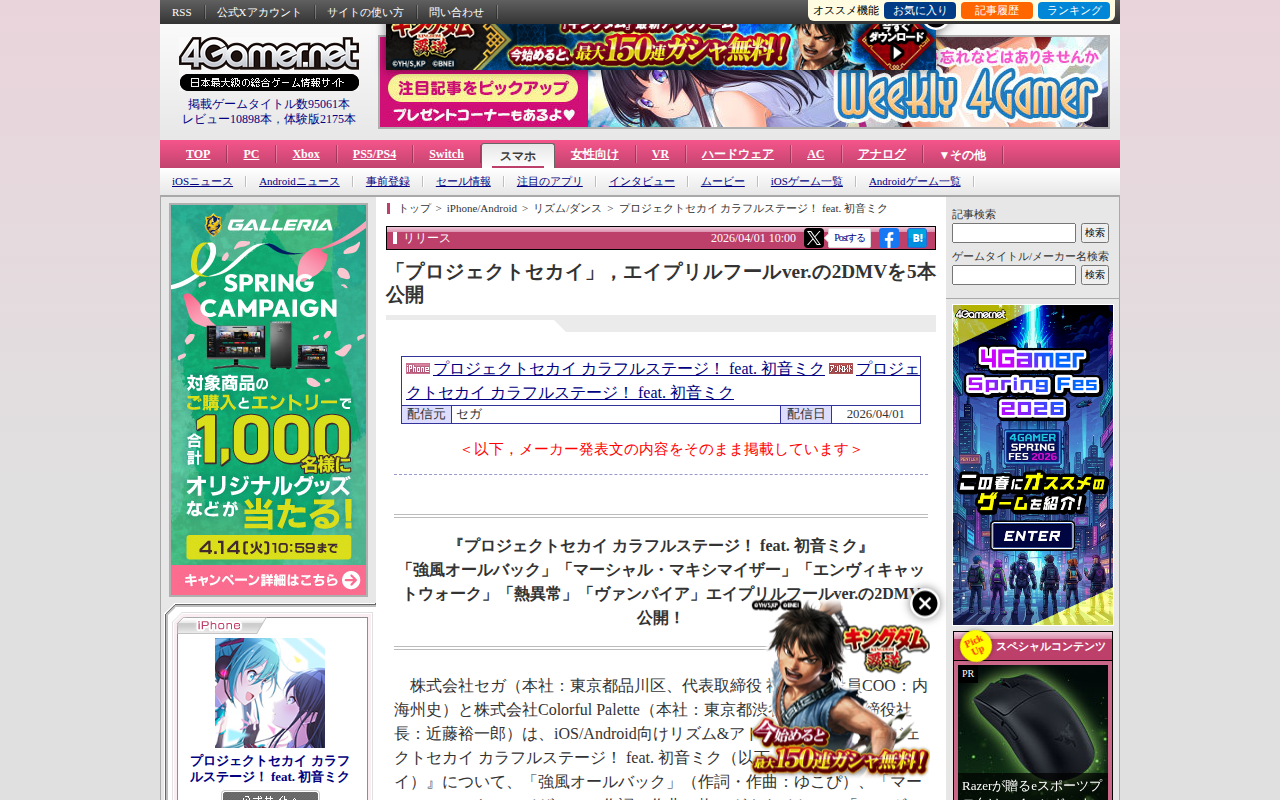Switch to Xbox tab
This screenshot has height=800, width=1280.
pyautogui.click(x=306, y=154)
